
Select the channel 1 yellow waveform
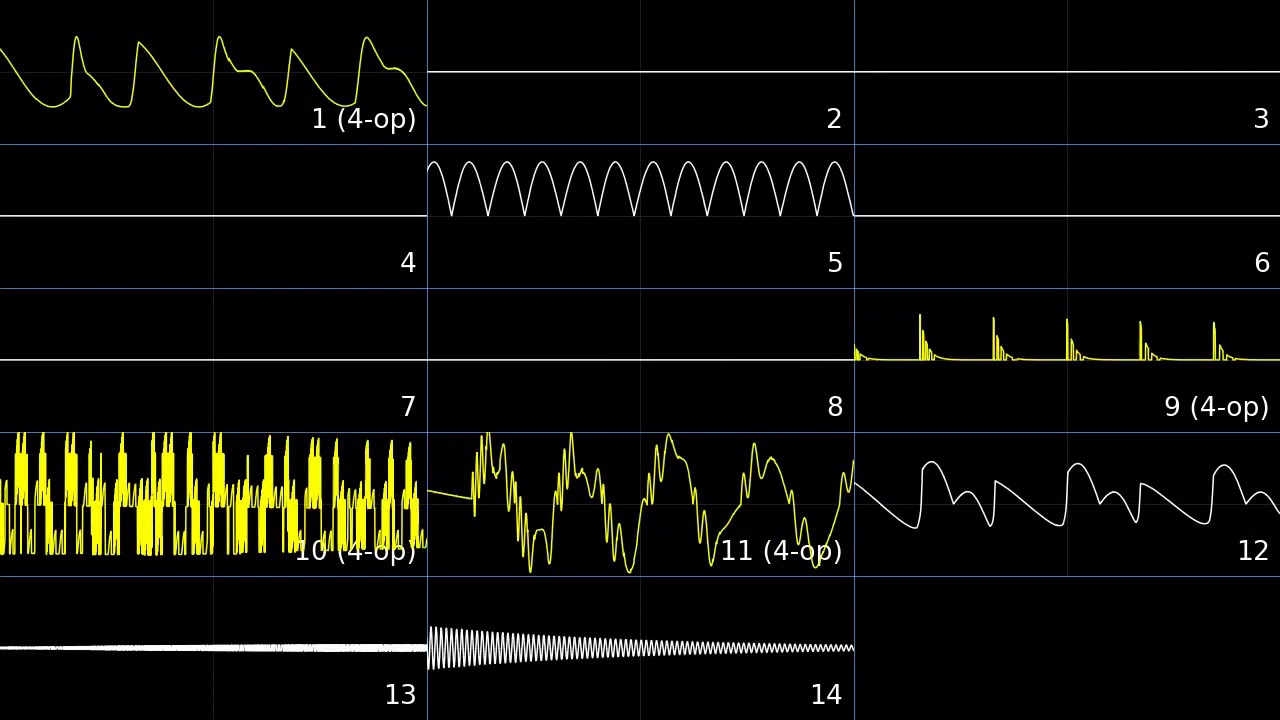(x=213, y=72)
